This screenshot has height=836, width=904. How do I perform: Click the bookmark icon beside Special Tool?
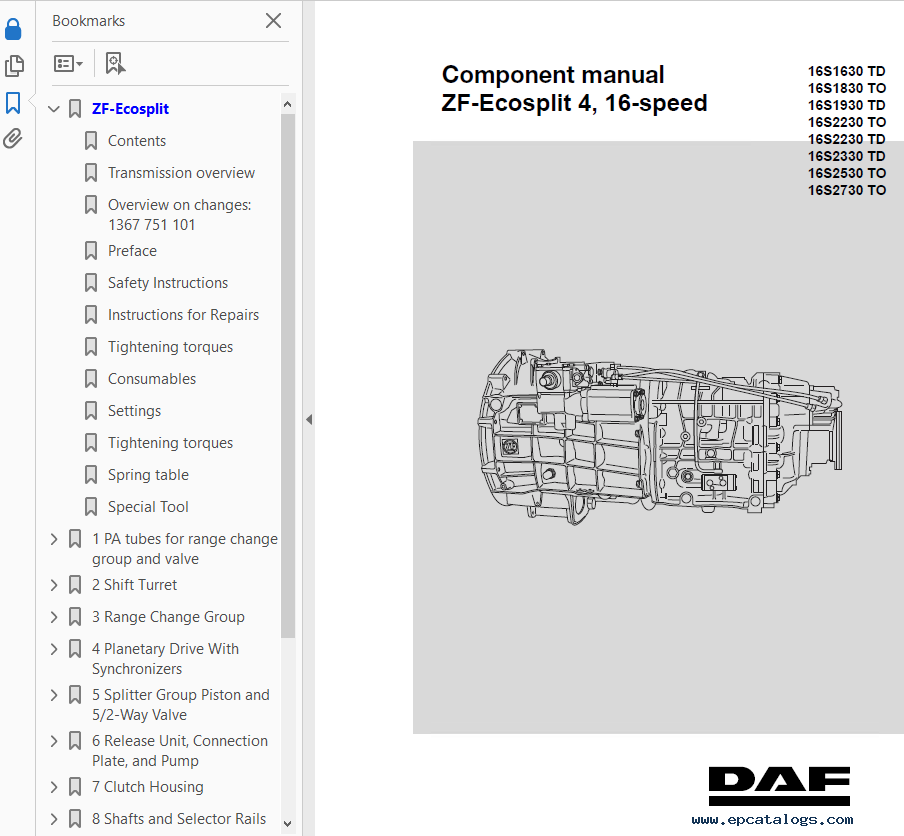(91, 507)
